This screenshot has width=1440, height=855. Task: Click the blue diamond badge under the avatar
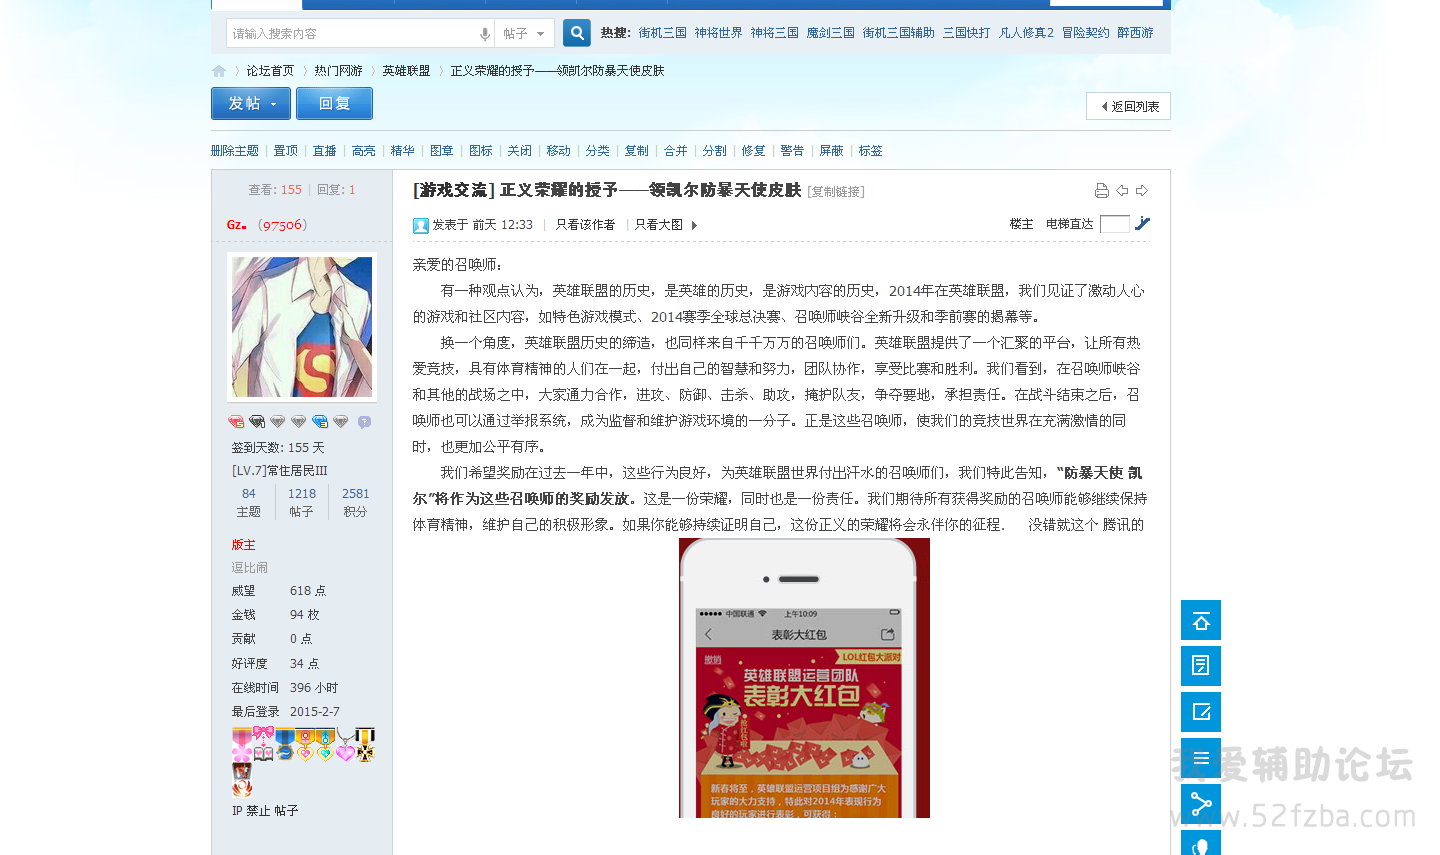[320, 422]
